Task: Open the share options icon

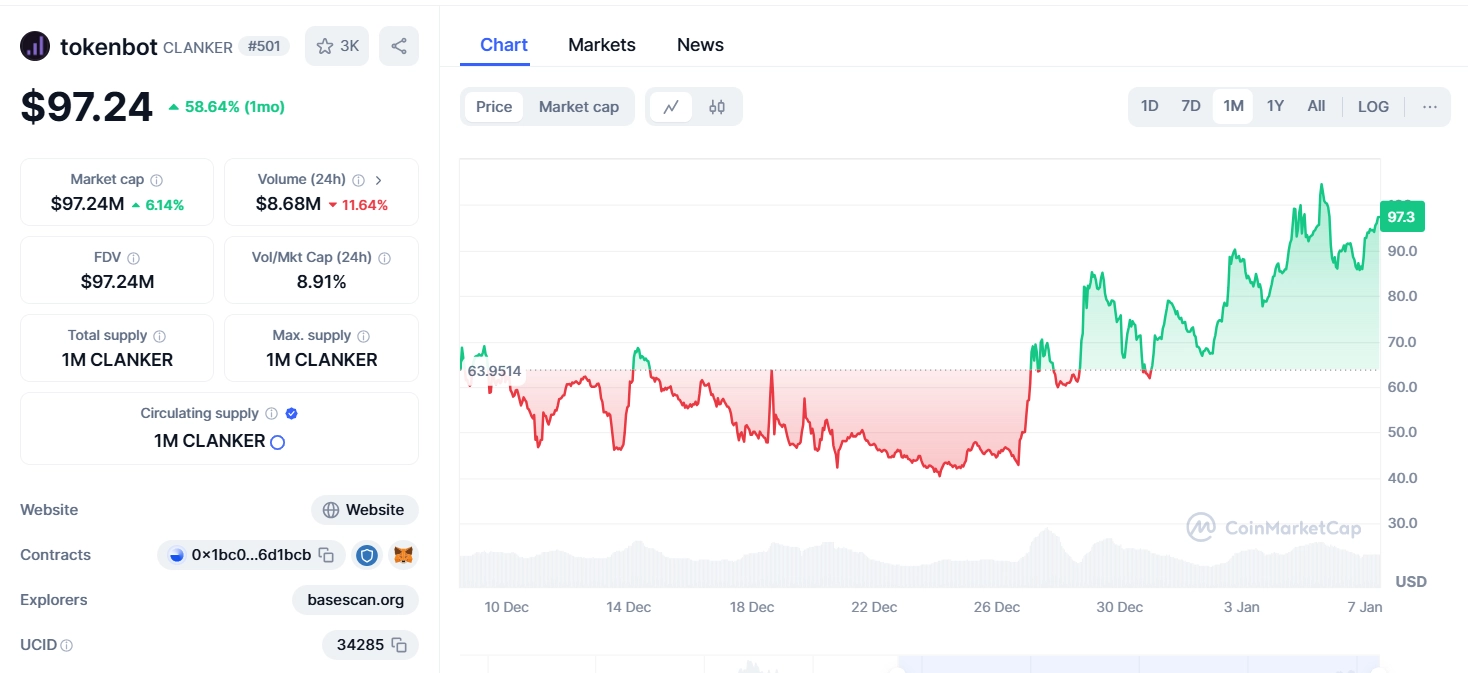Action: [398, 45]
